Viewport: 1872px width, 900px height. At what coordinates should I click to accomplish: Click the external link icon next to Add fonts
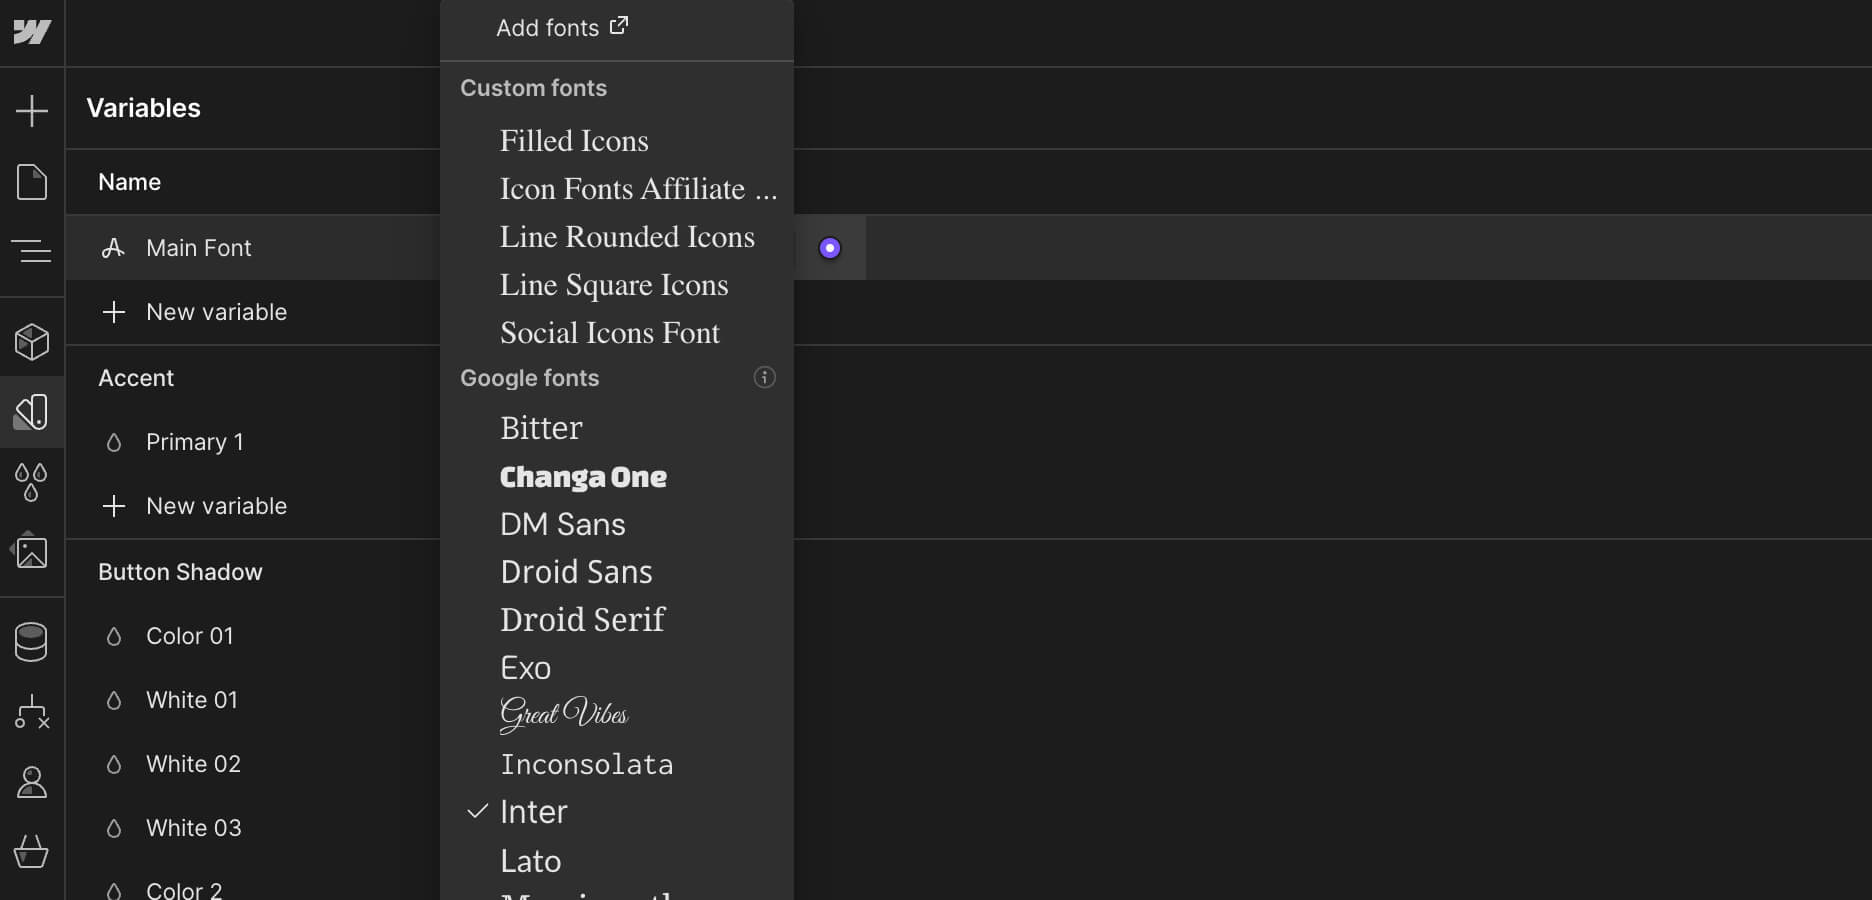click(x=619, y=25)
